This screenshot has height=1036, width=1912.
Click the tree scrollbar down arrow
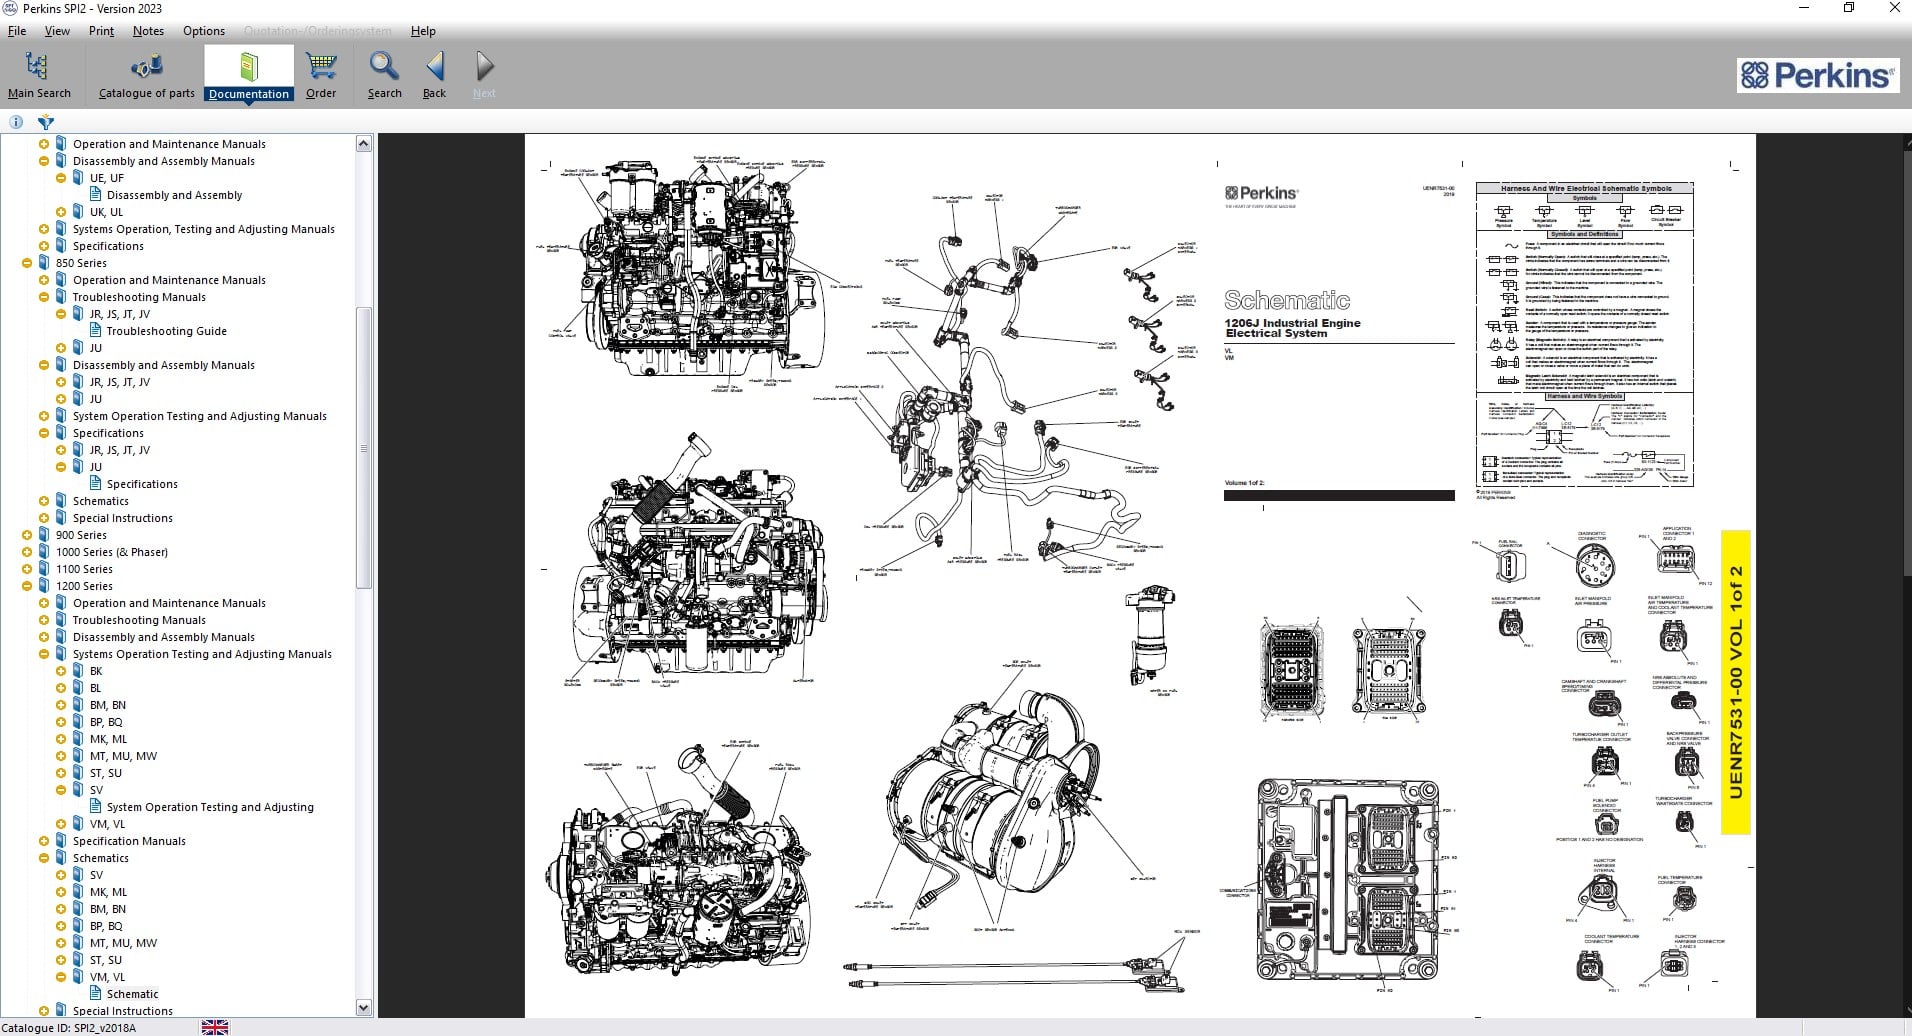(363, 1007)
